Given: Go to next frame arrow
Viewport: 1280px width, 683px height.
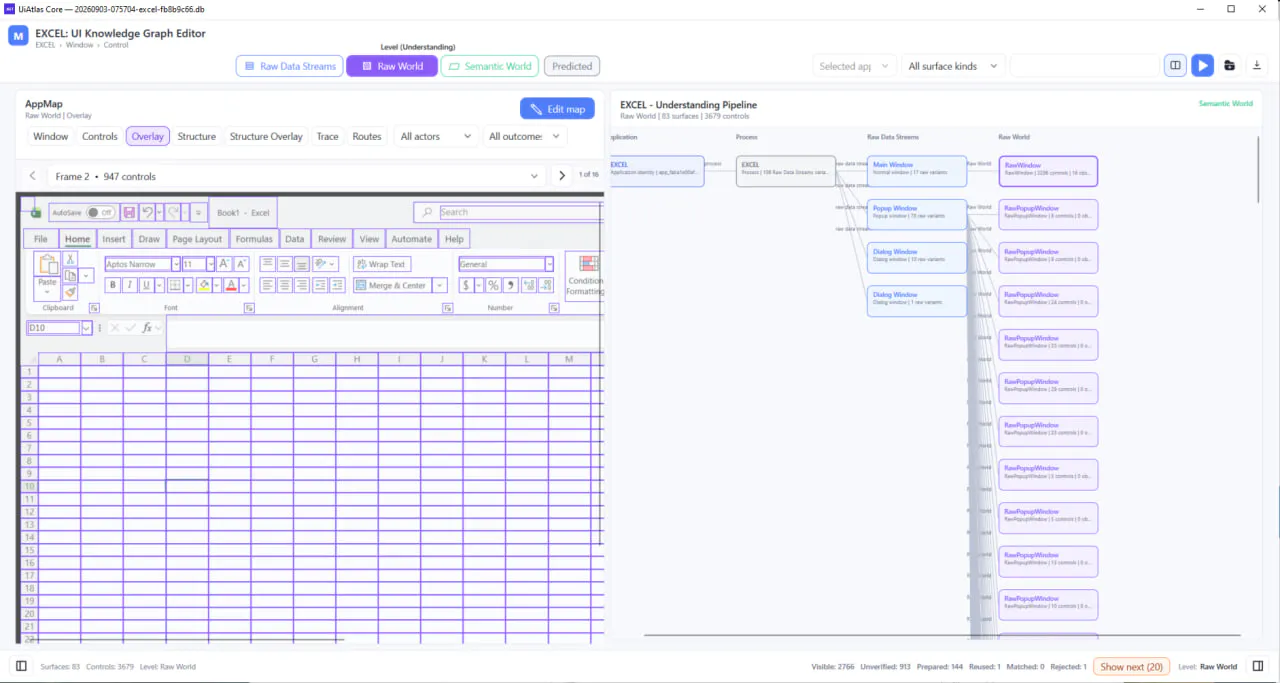Looking at the screenshot, I should tap(562, 176).
